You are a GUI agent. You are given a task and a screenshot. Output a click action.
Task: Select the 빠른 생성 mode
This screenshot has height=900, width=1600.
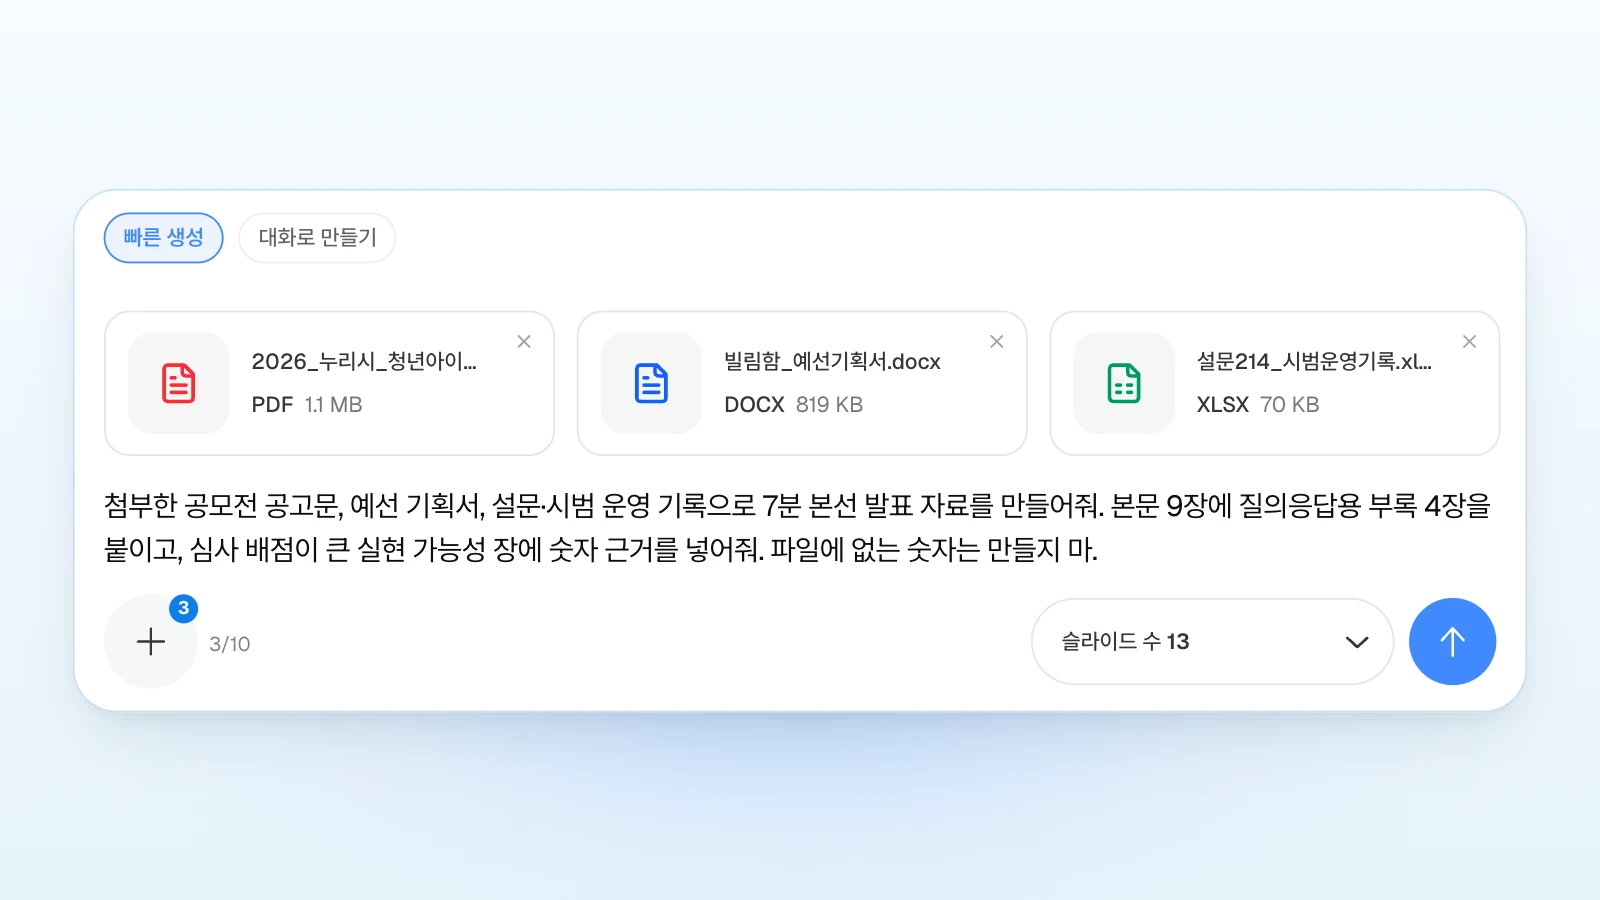coord(164,238)
